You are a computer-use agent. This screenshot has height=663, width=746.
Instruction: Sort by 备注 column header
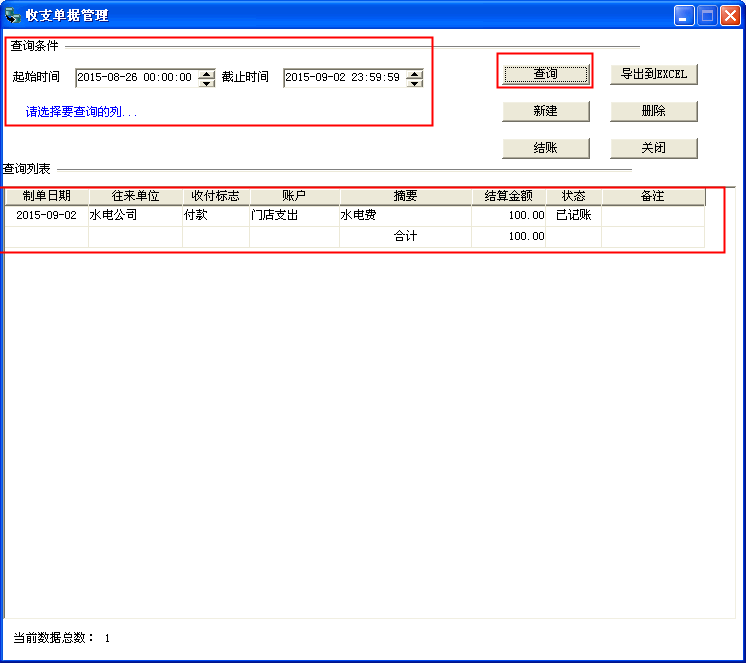pos(653,196)
